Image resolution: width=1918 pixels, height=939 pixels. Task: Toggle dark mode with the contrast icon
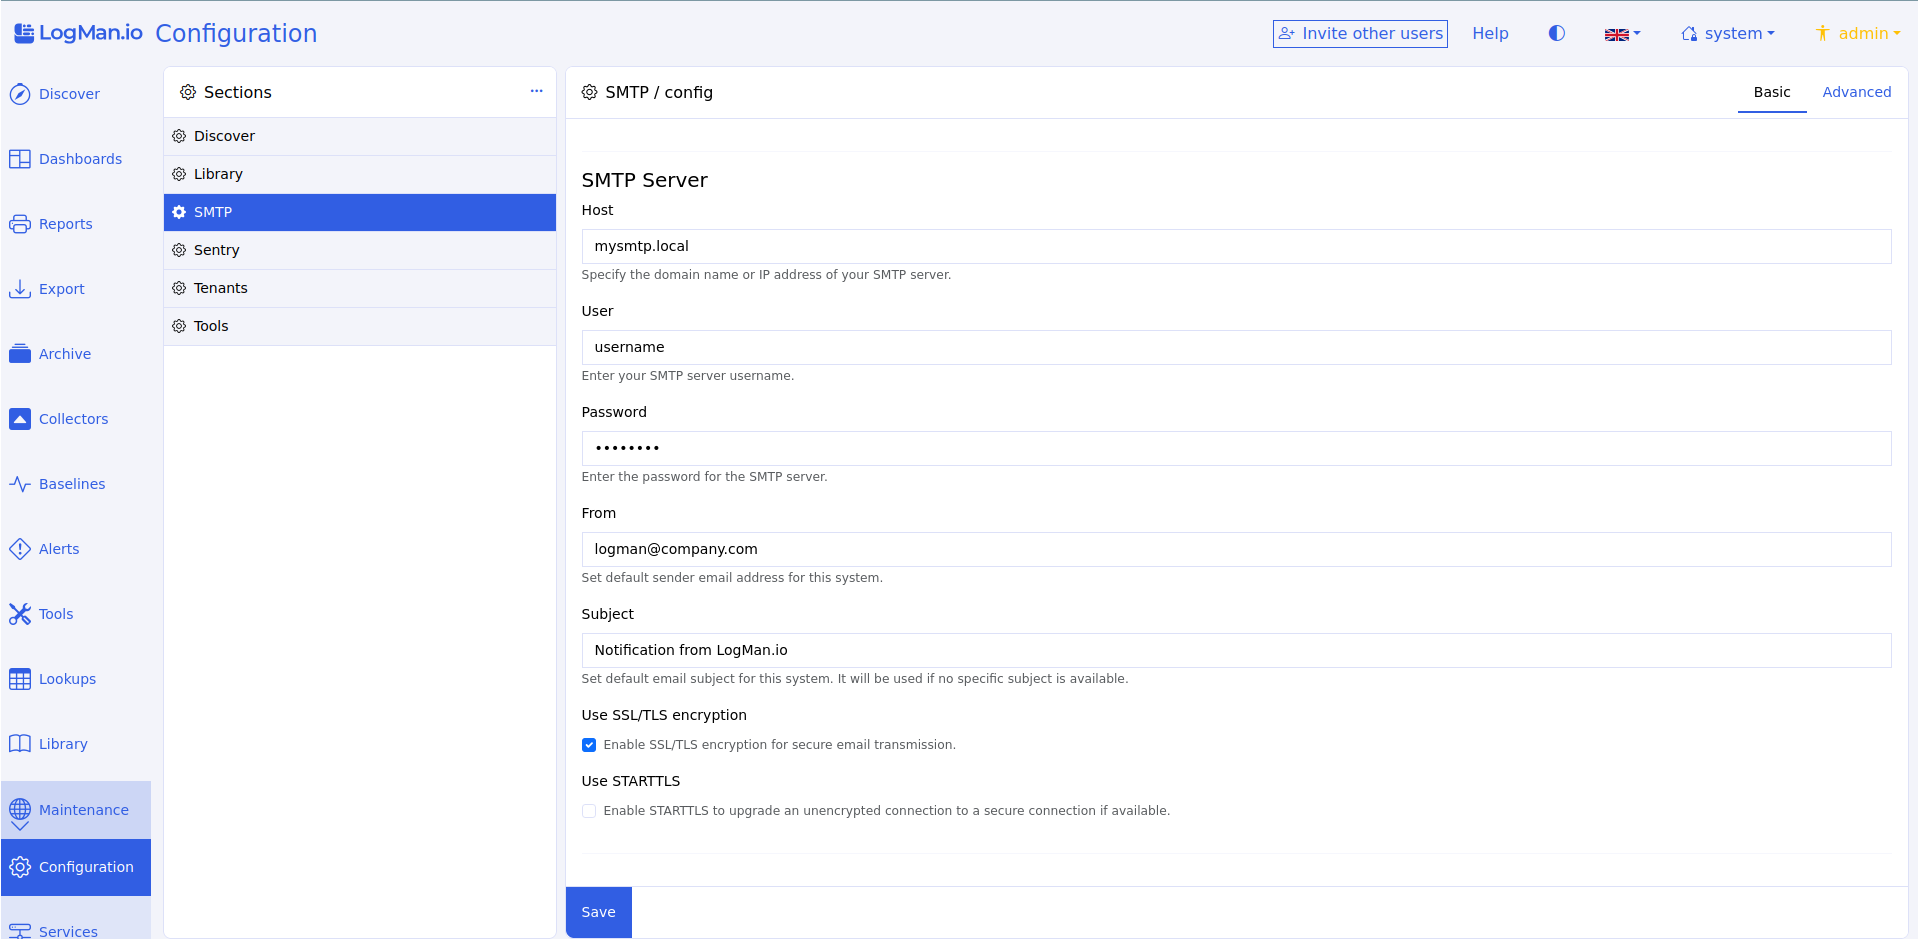[1556, 33]
